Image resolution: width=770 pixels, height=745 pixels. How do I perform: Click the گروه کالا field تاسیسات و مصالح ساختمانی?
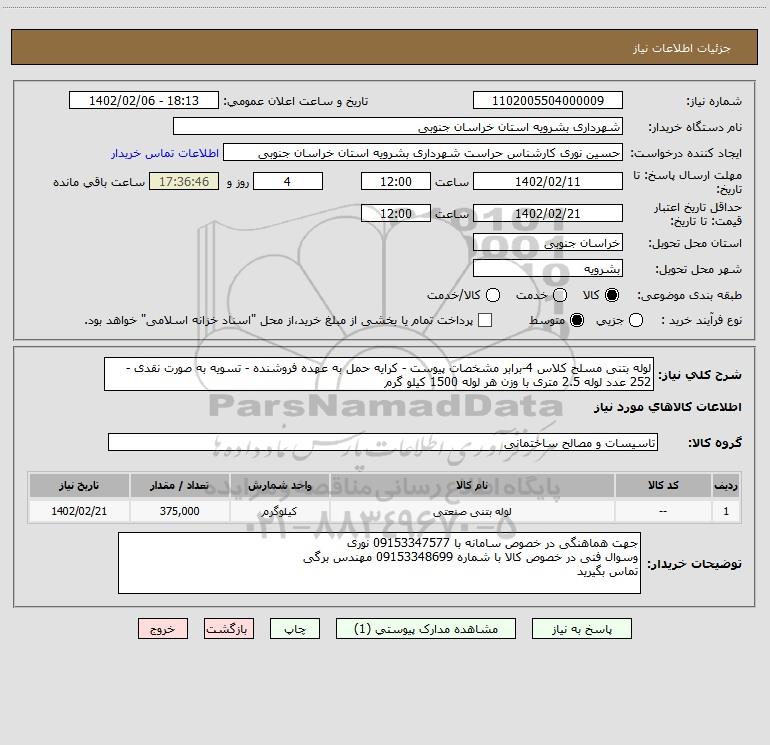pos(383,442)
